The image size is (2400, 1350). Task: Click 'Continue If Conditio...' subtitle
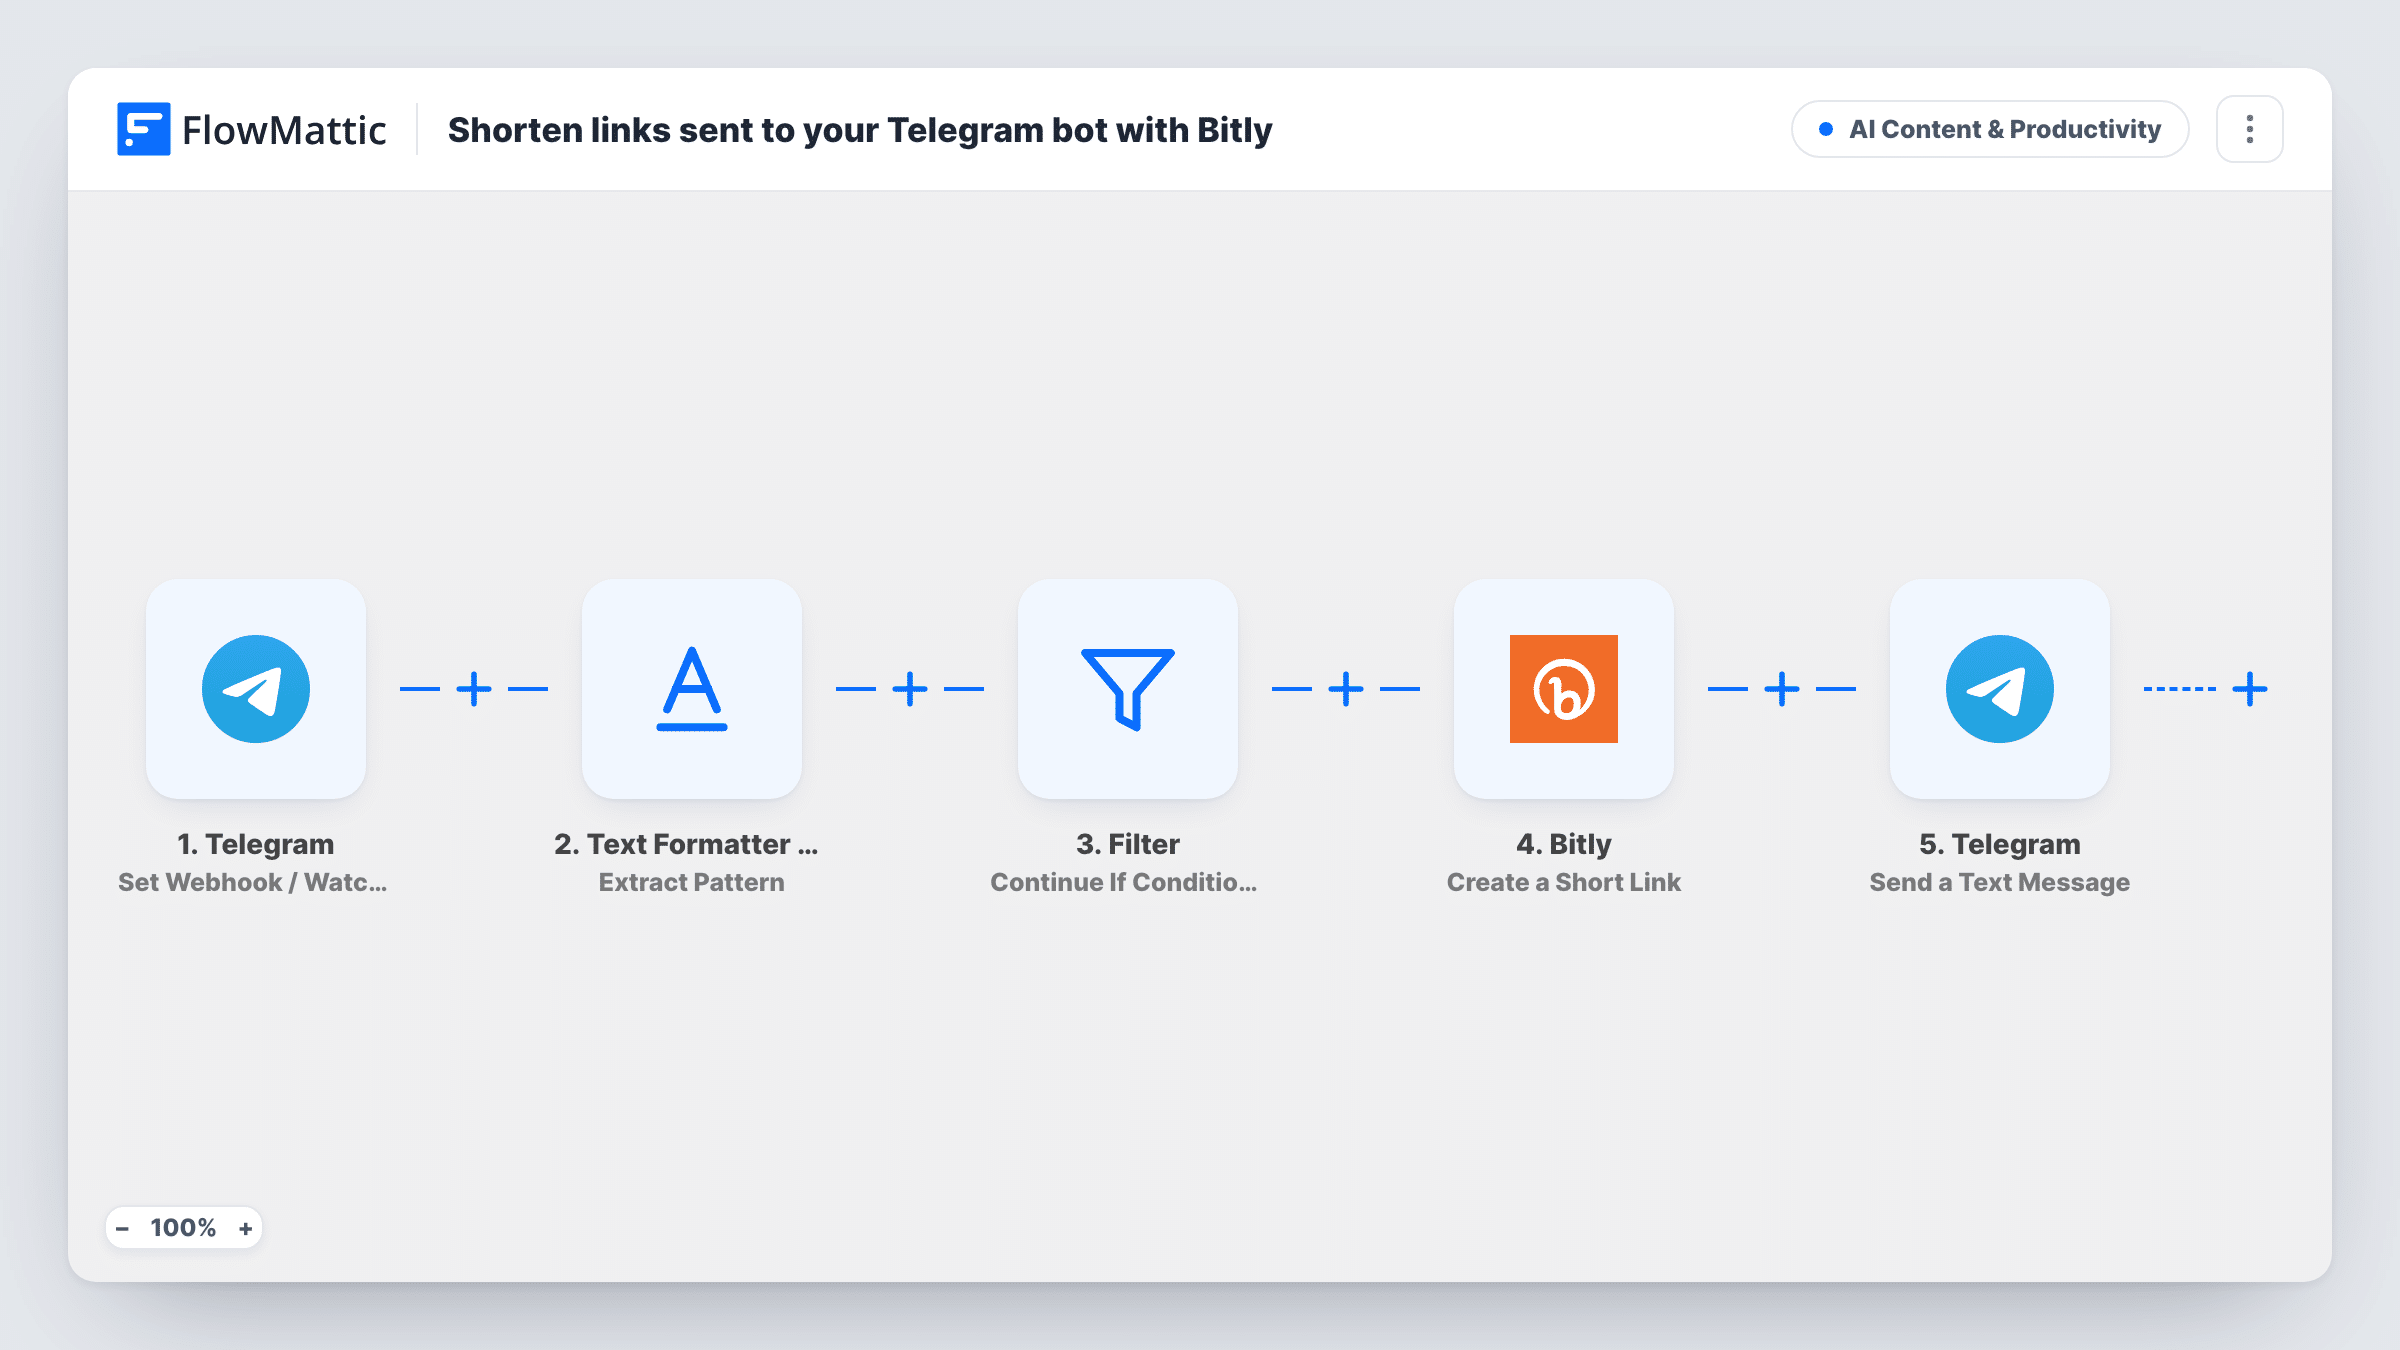tap(1124, 882)
